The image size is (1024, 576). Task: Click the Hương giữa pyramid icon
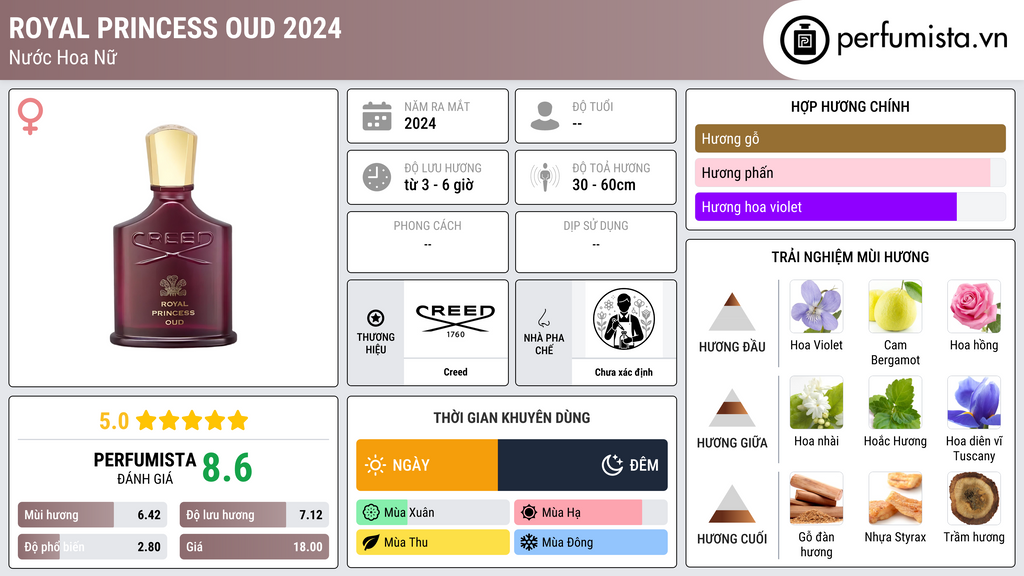[x=732, y=408]
